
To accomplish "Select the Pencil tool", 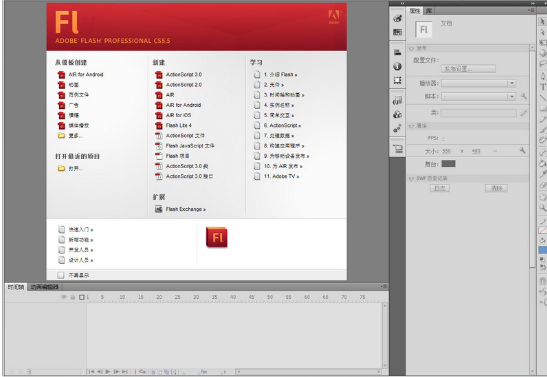I will click(543, 119).
